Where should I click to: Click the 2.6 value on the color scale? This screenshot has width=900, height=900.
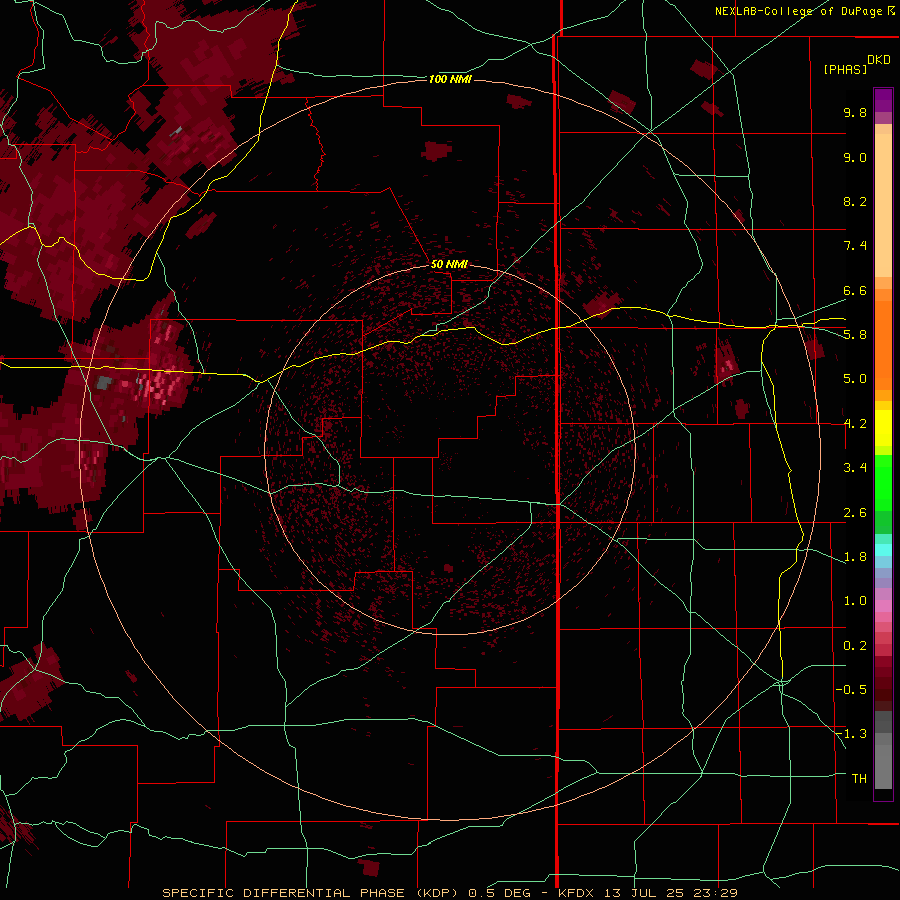tap(855, 513)
